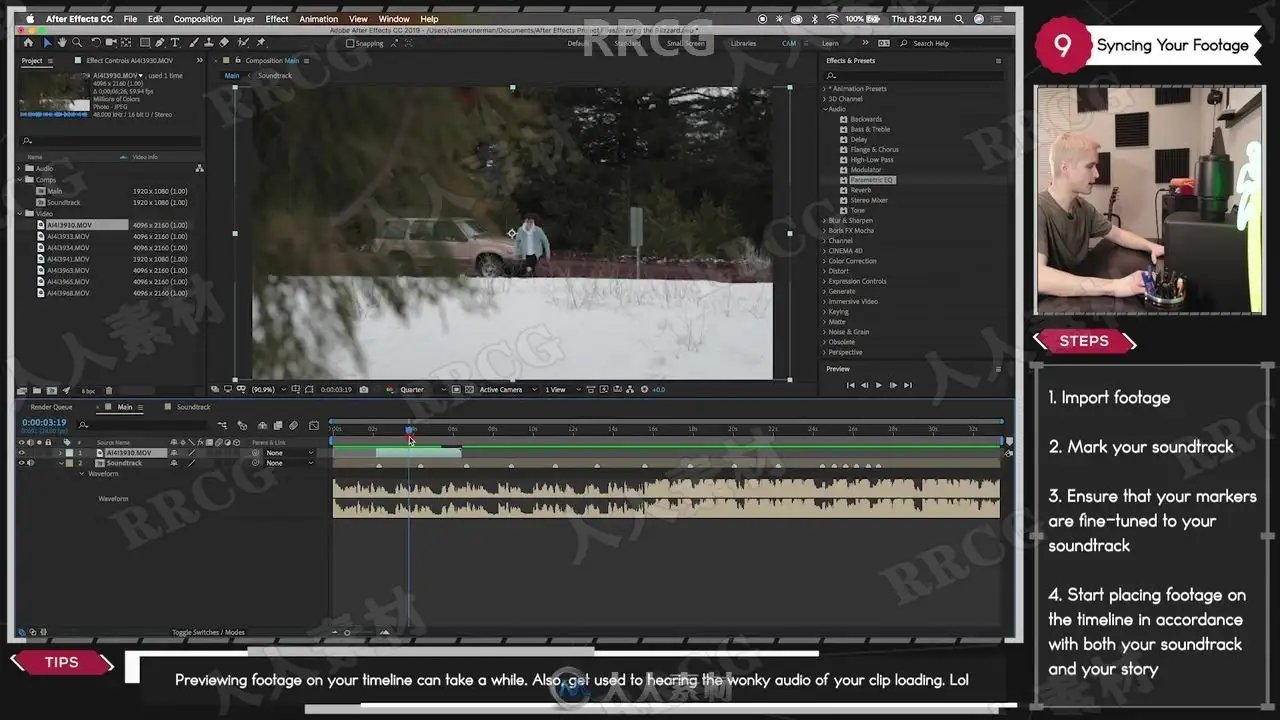Select the Brush tool
Image resolution: width=1280 pixels, height=720 pixels.
pos(194,43)
